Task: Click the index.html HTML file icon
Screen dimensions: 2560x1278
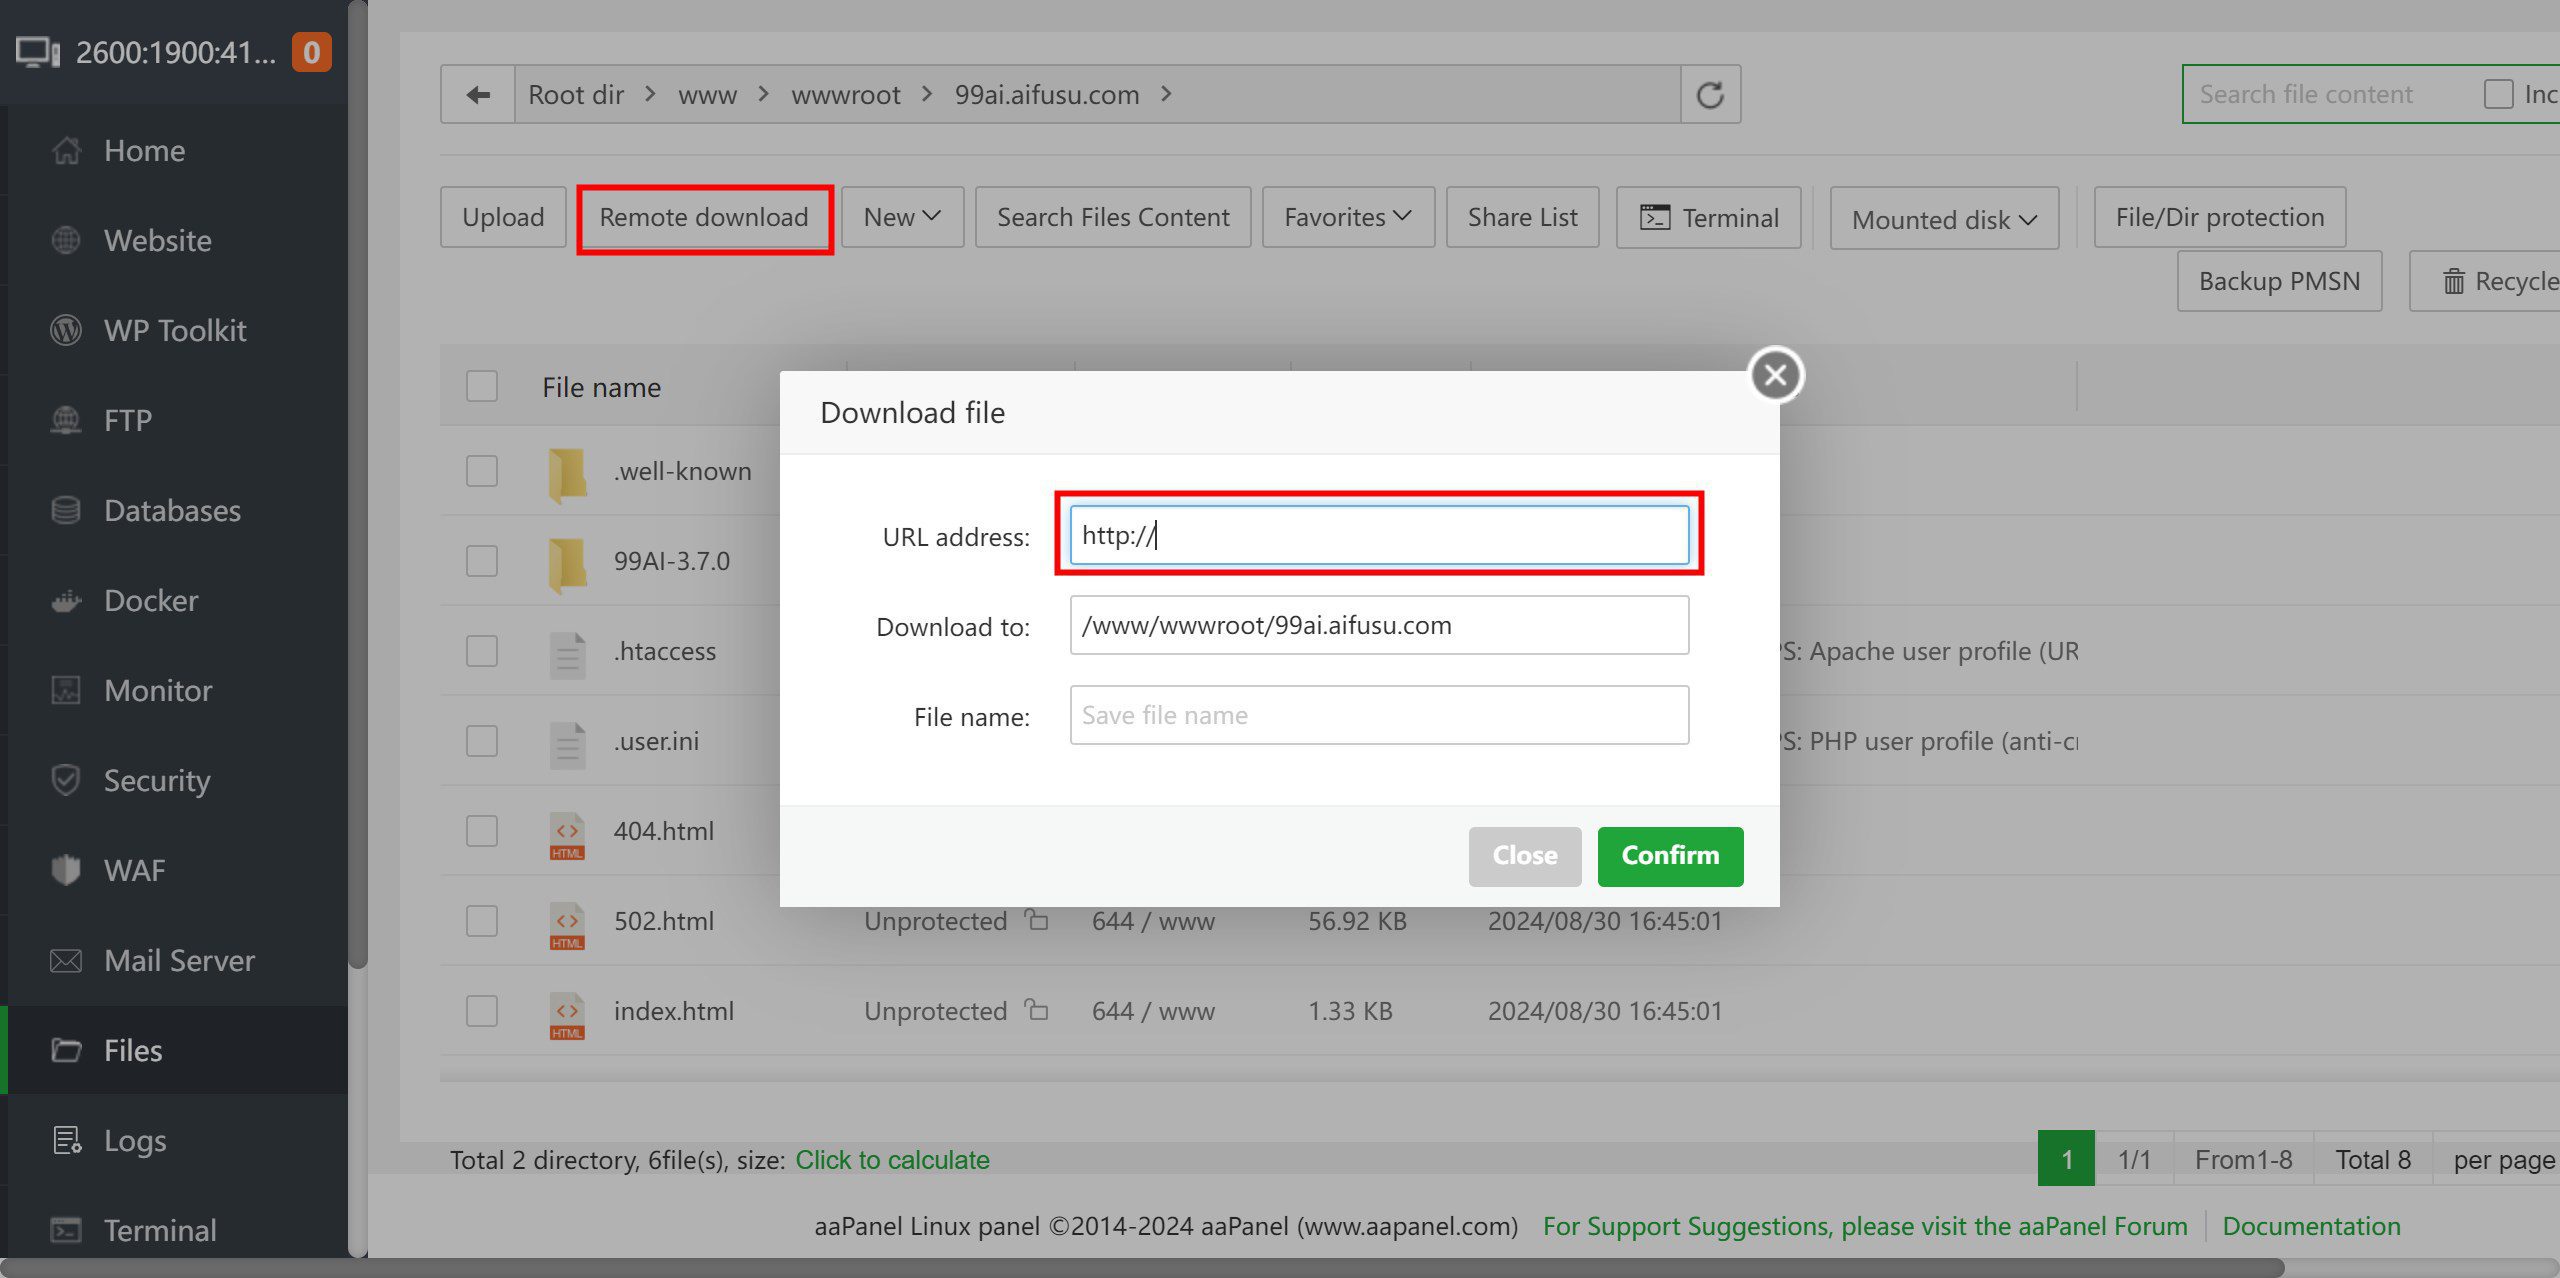Action: pos(567,1016)
